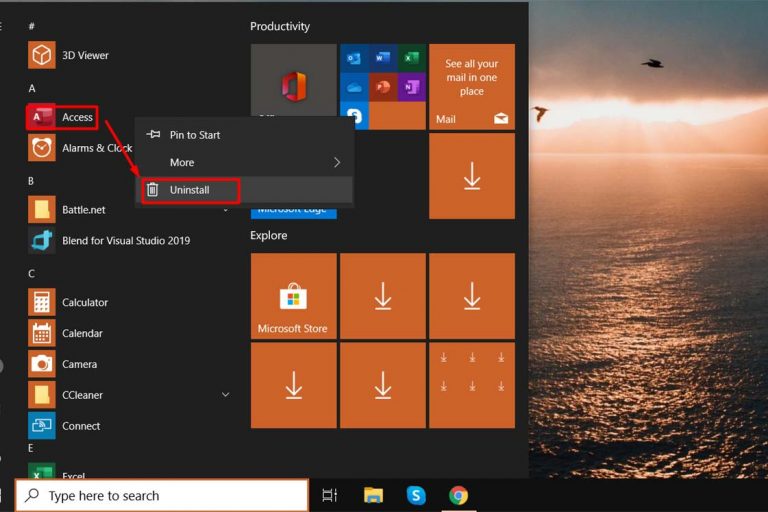Open Skype from the taskbar
This screenshot has height=512, width=768.
[x=416, y=495]
